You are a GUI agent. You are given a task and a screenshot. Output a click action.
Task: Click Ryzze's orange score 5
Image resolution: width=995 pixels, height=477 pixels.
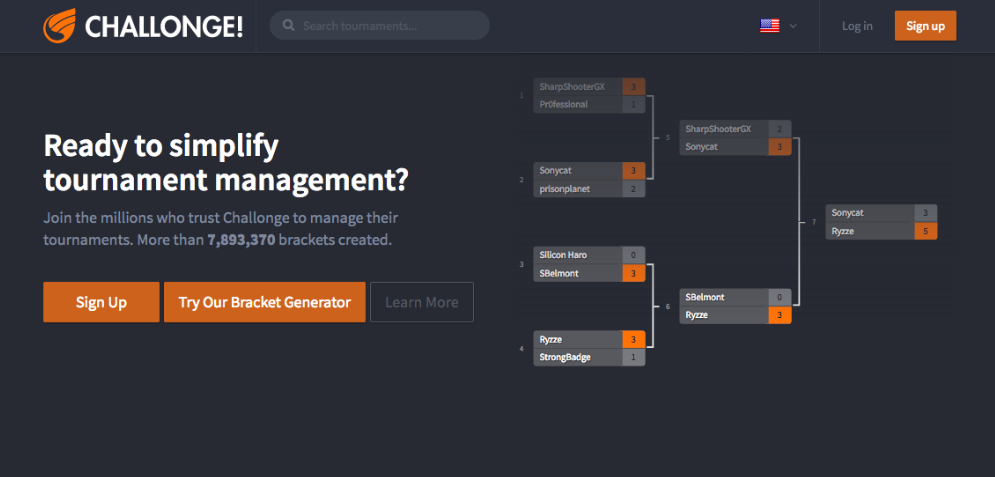(926, 232)
